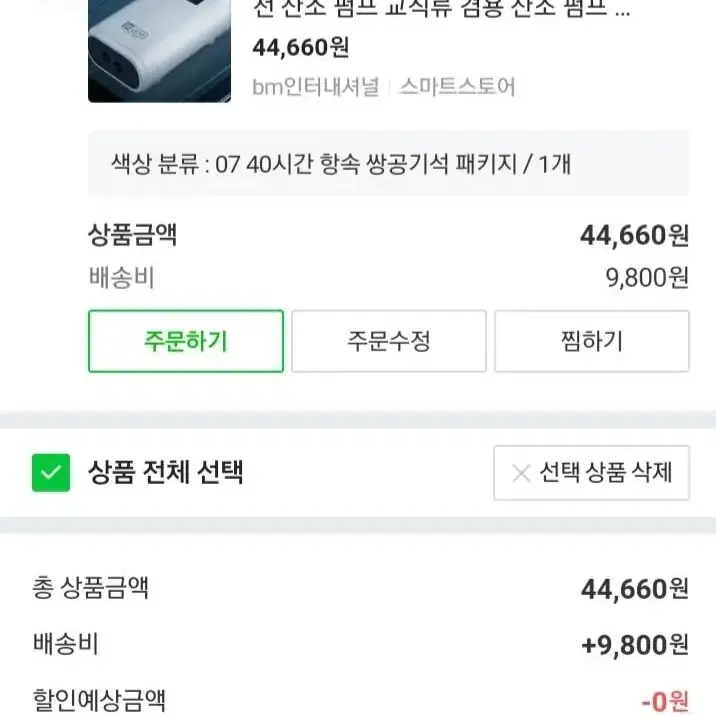Click the 스마트스토어 label
The image size is (716, 716).
(457, 86)
